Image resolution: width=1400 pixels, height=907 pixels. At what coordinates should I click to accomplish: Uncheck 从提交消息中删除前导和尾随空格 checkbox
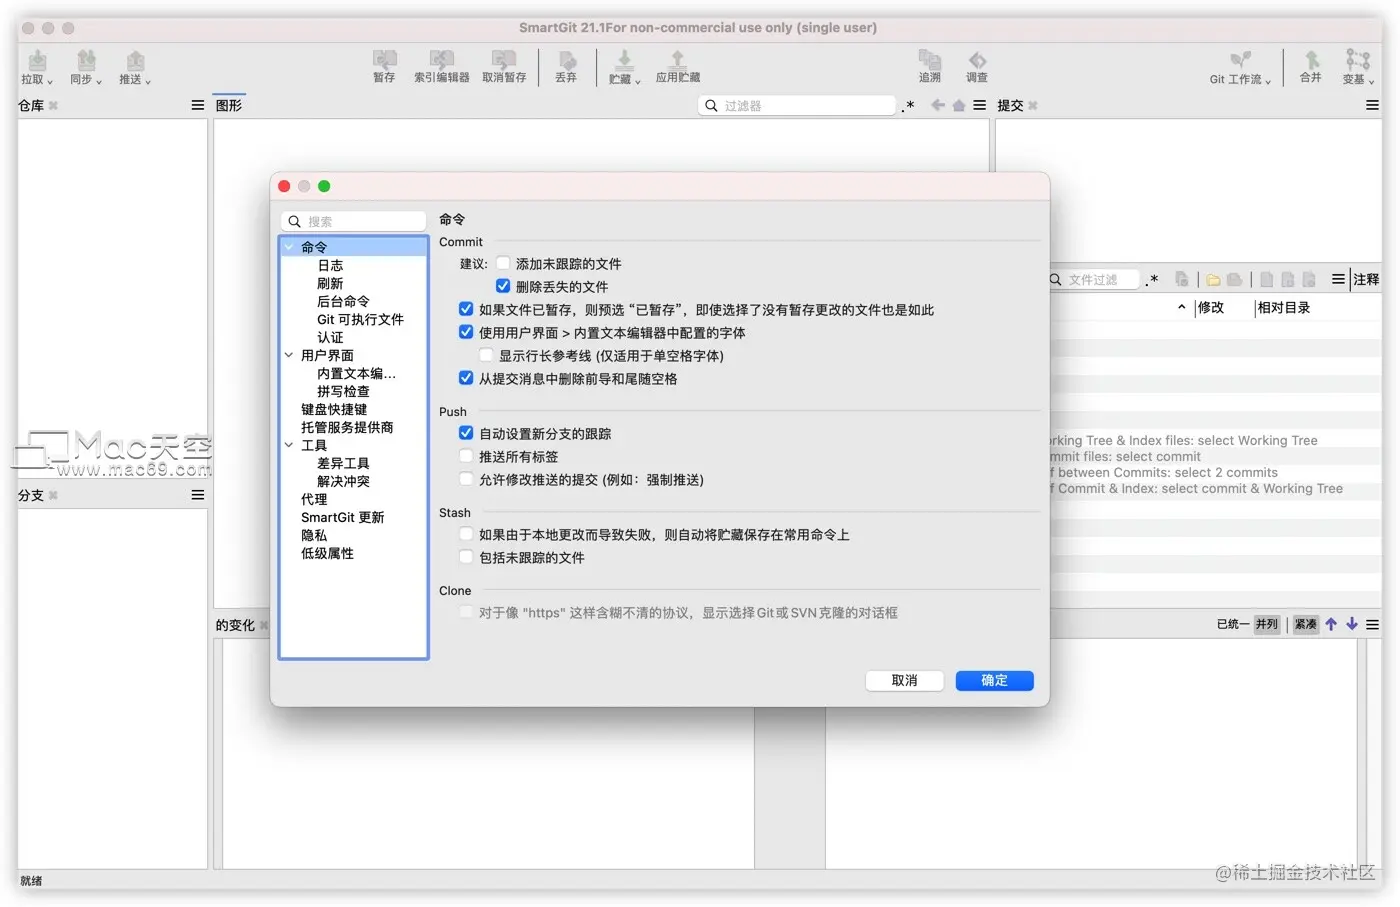point(466,378)
